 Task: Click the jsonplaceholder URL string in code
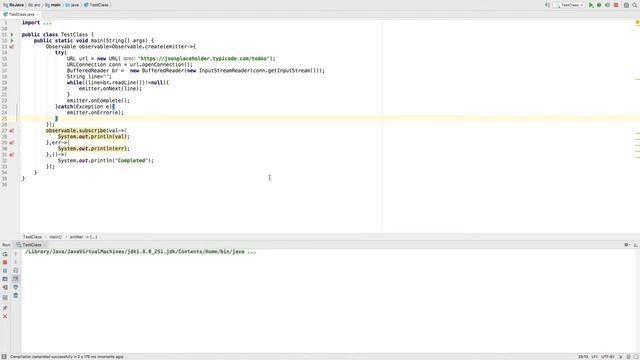coord(204,58)
